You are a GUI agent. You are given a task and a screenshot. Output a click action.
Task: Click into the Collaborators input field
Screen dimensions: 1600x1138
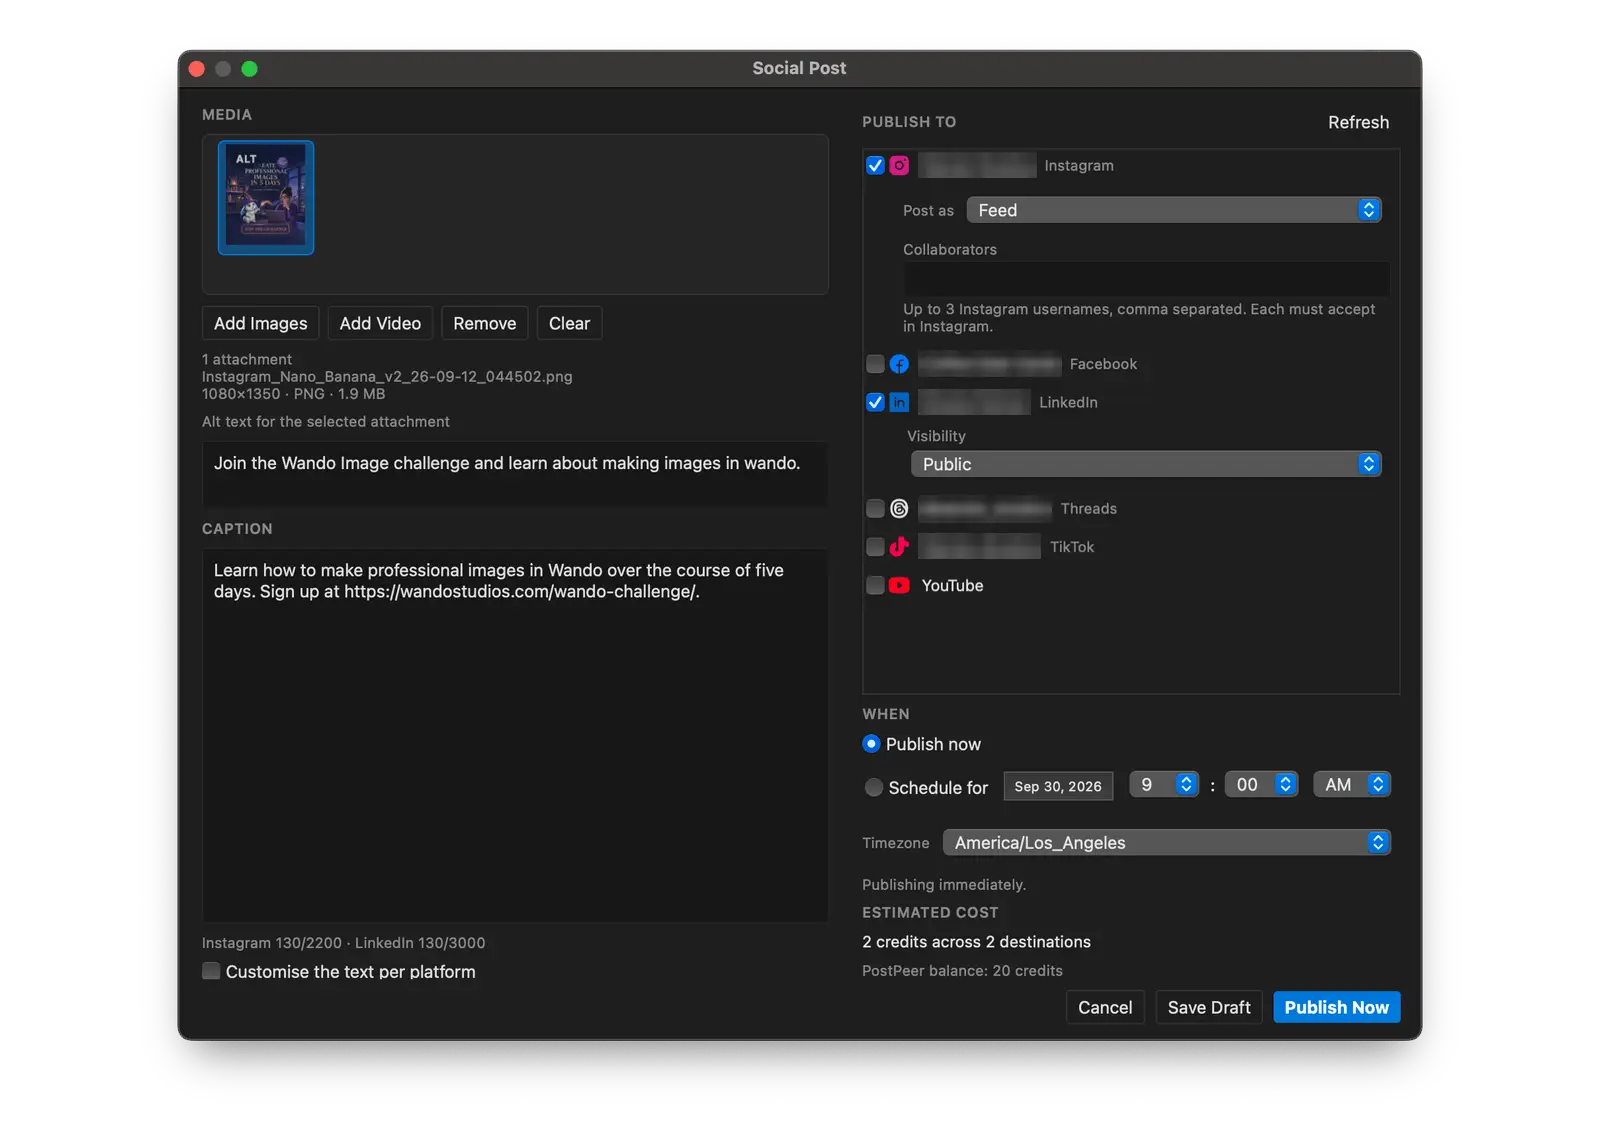pos(1146,278)
